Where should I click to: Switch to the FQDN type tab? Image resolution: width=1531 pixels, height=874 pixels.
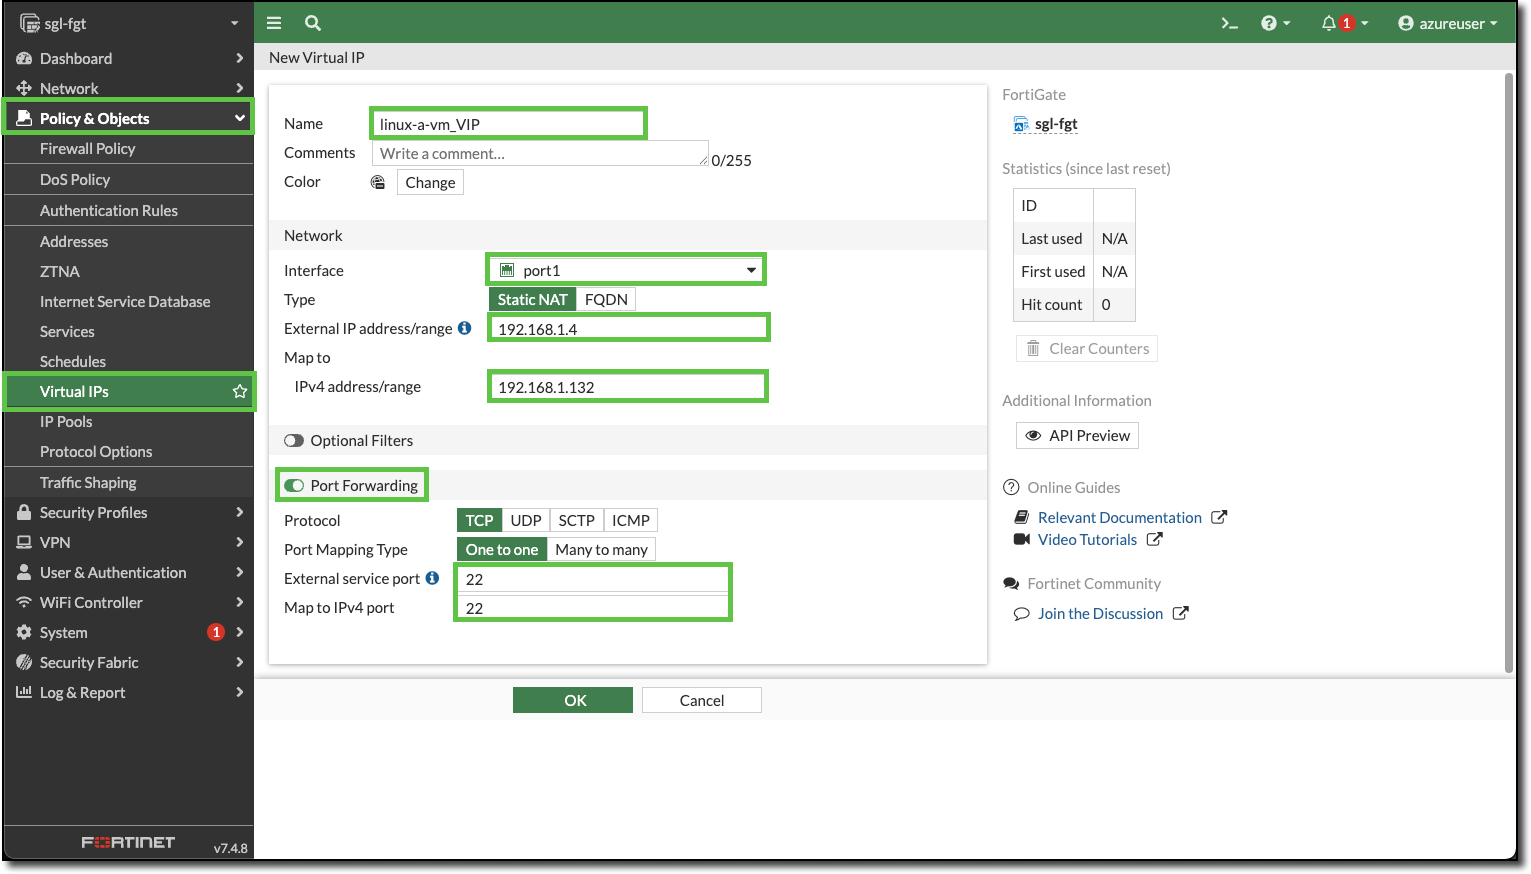click(605, 298)
